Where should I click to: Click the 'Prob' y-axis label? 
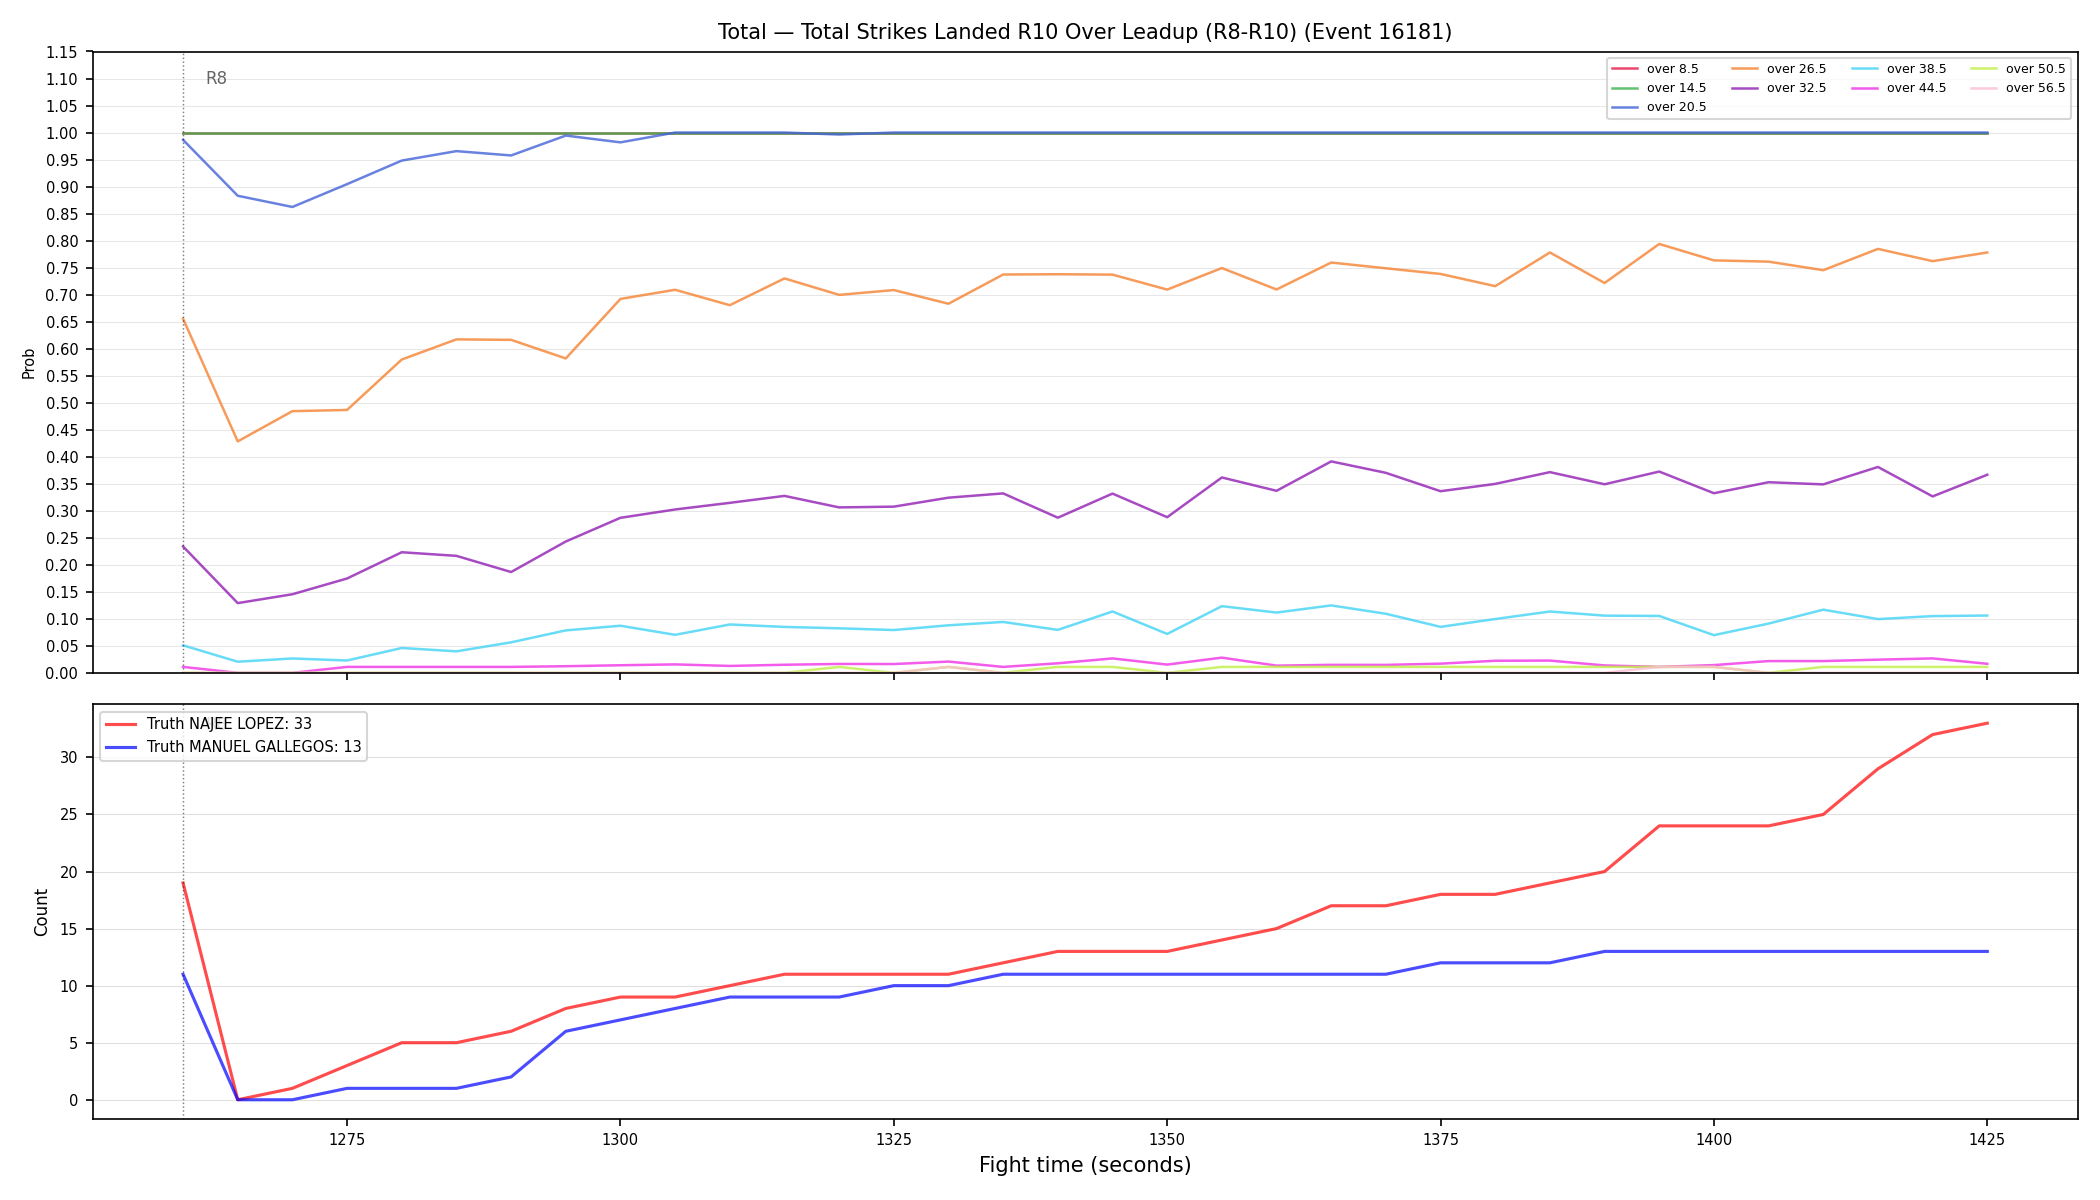pos(29,363)
